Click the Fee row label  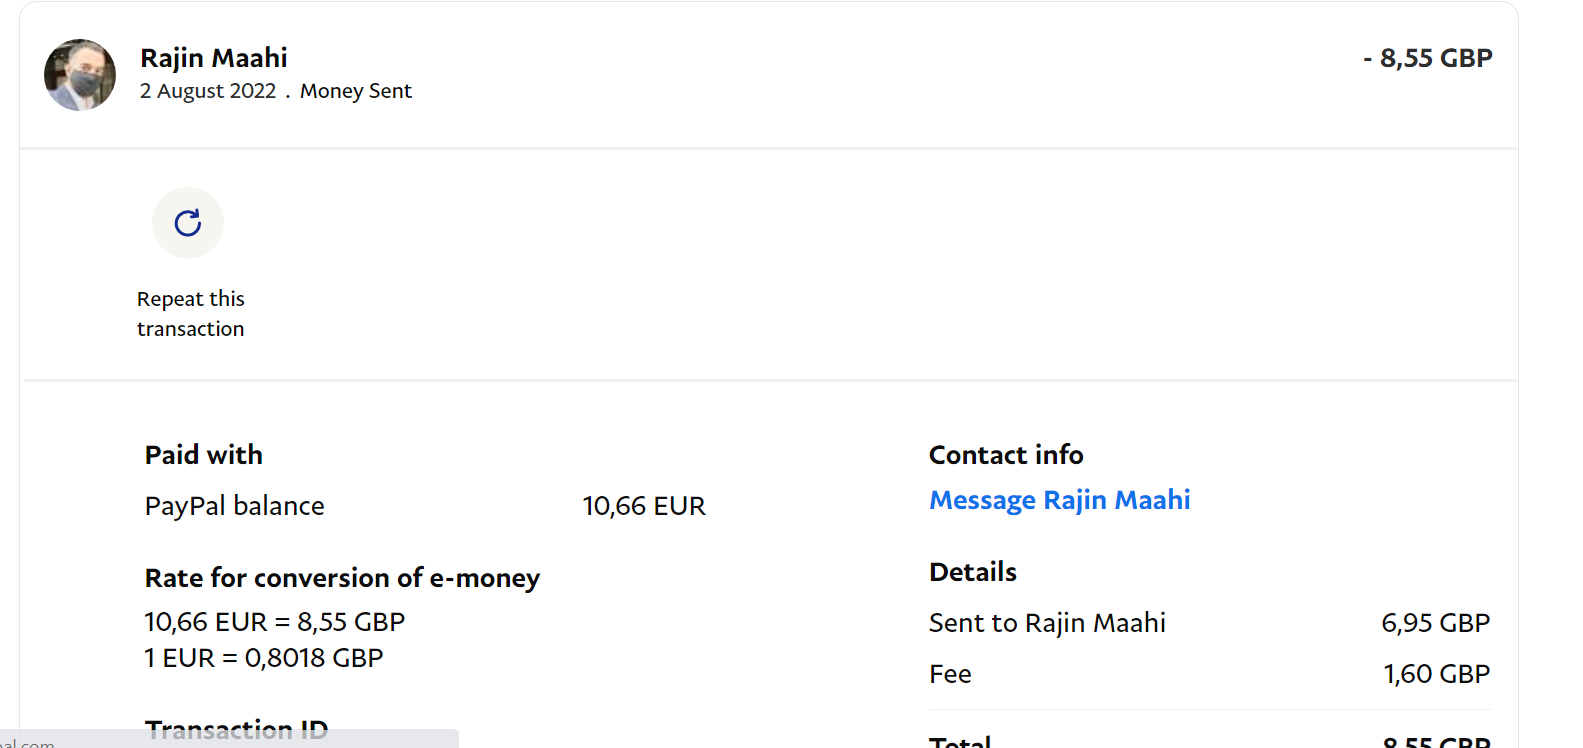pyautogui.click(x=950, y=674)
